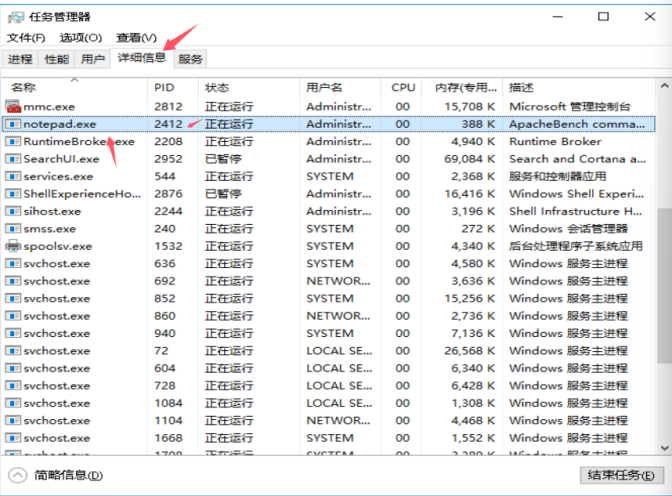Sort by the 描述 column header
This screenshot has height=496, width=672.
click(x=579, y=87)
